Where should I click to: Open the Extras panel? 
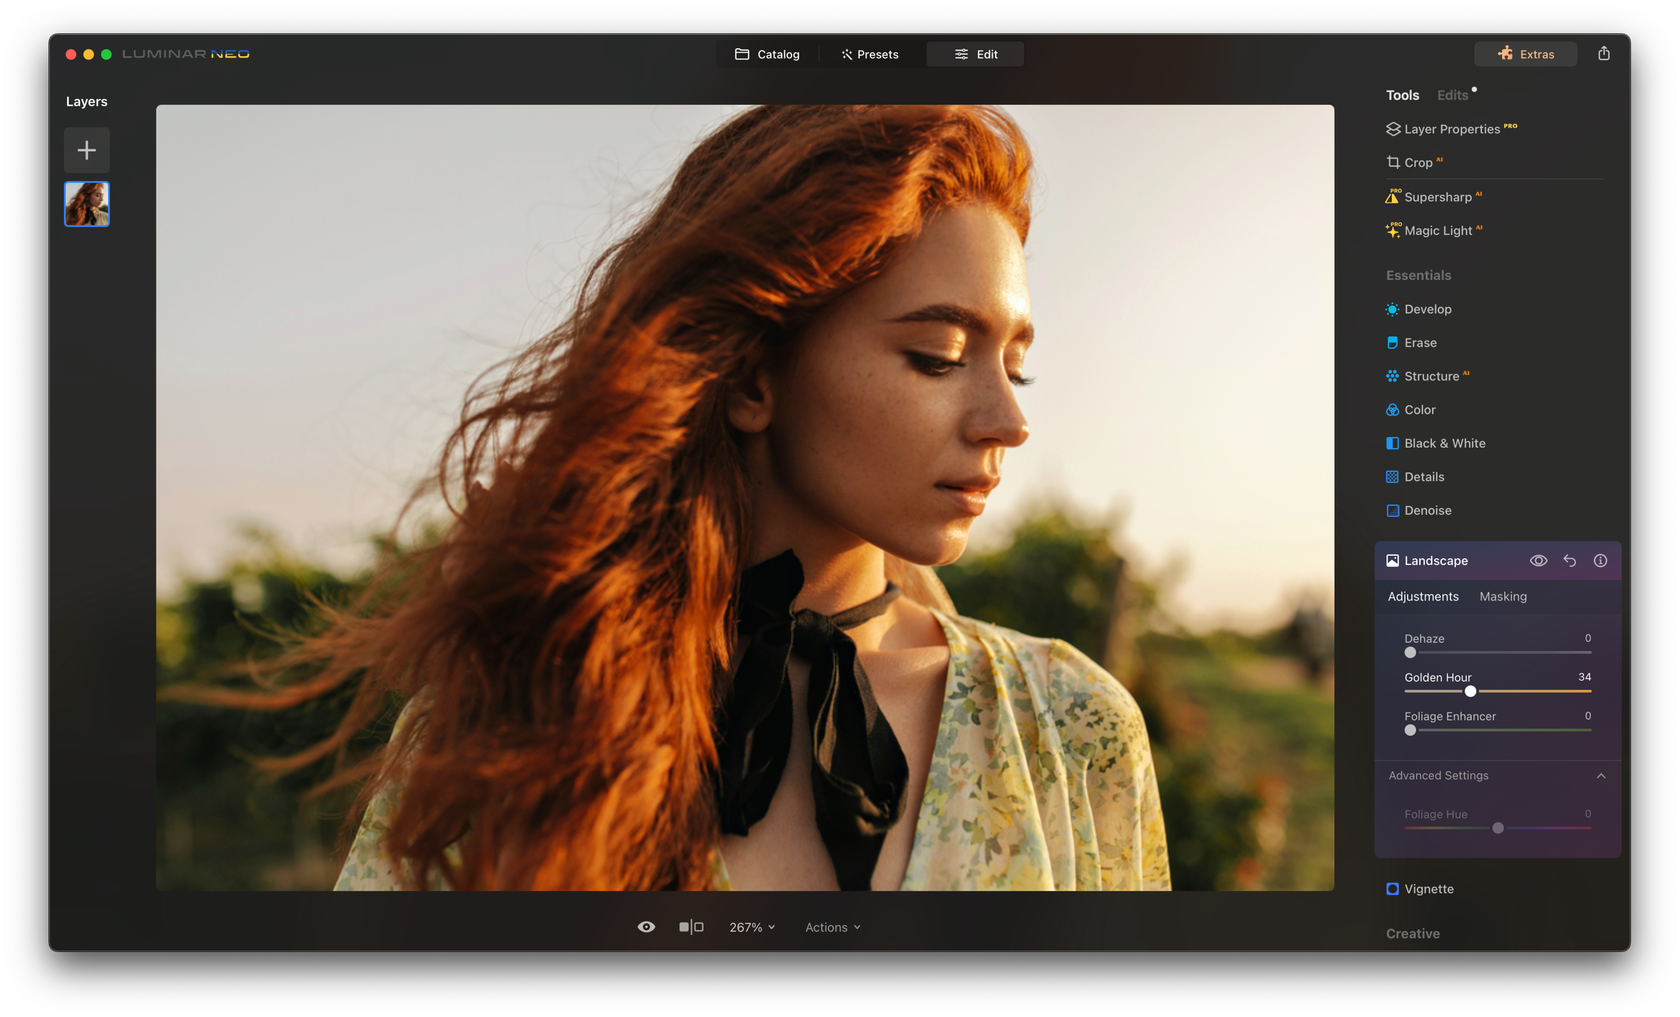pyautogui.click(x=1525, y=54)
